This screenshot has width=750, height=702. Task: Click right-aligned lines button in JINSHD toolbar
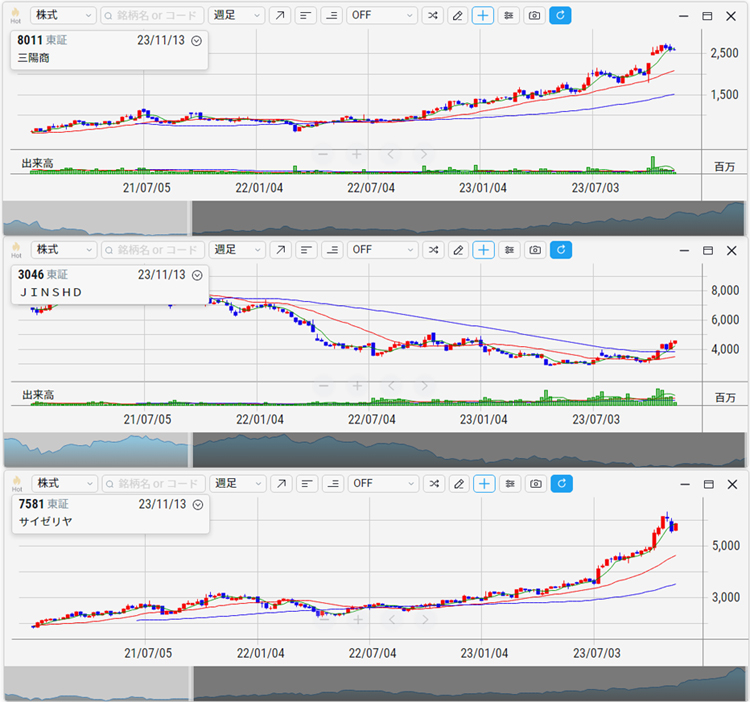pos(332,250)
